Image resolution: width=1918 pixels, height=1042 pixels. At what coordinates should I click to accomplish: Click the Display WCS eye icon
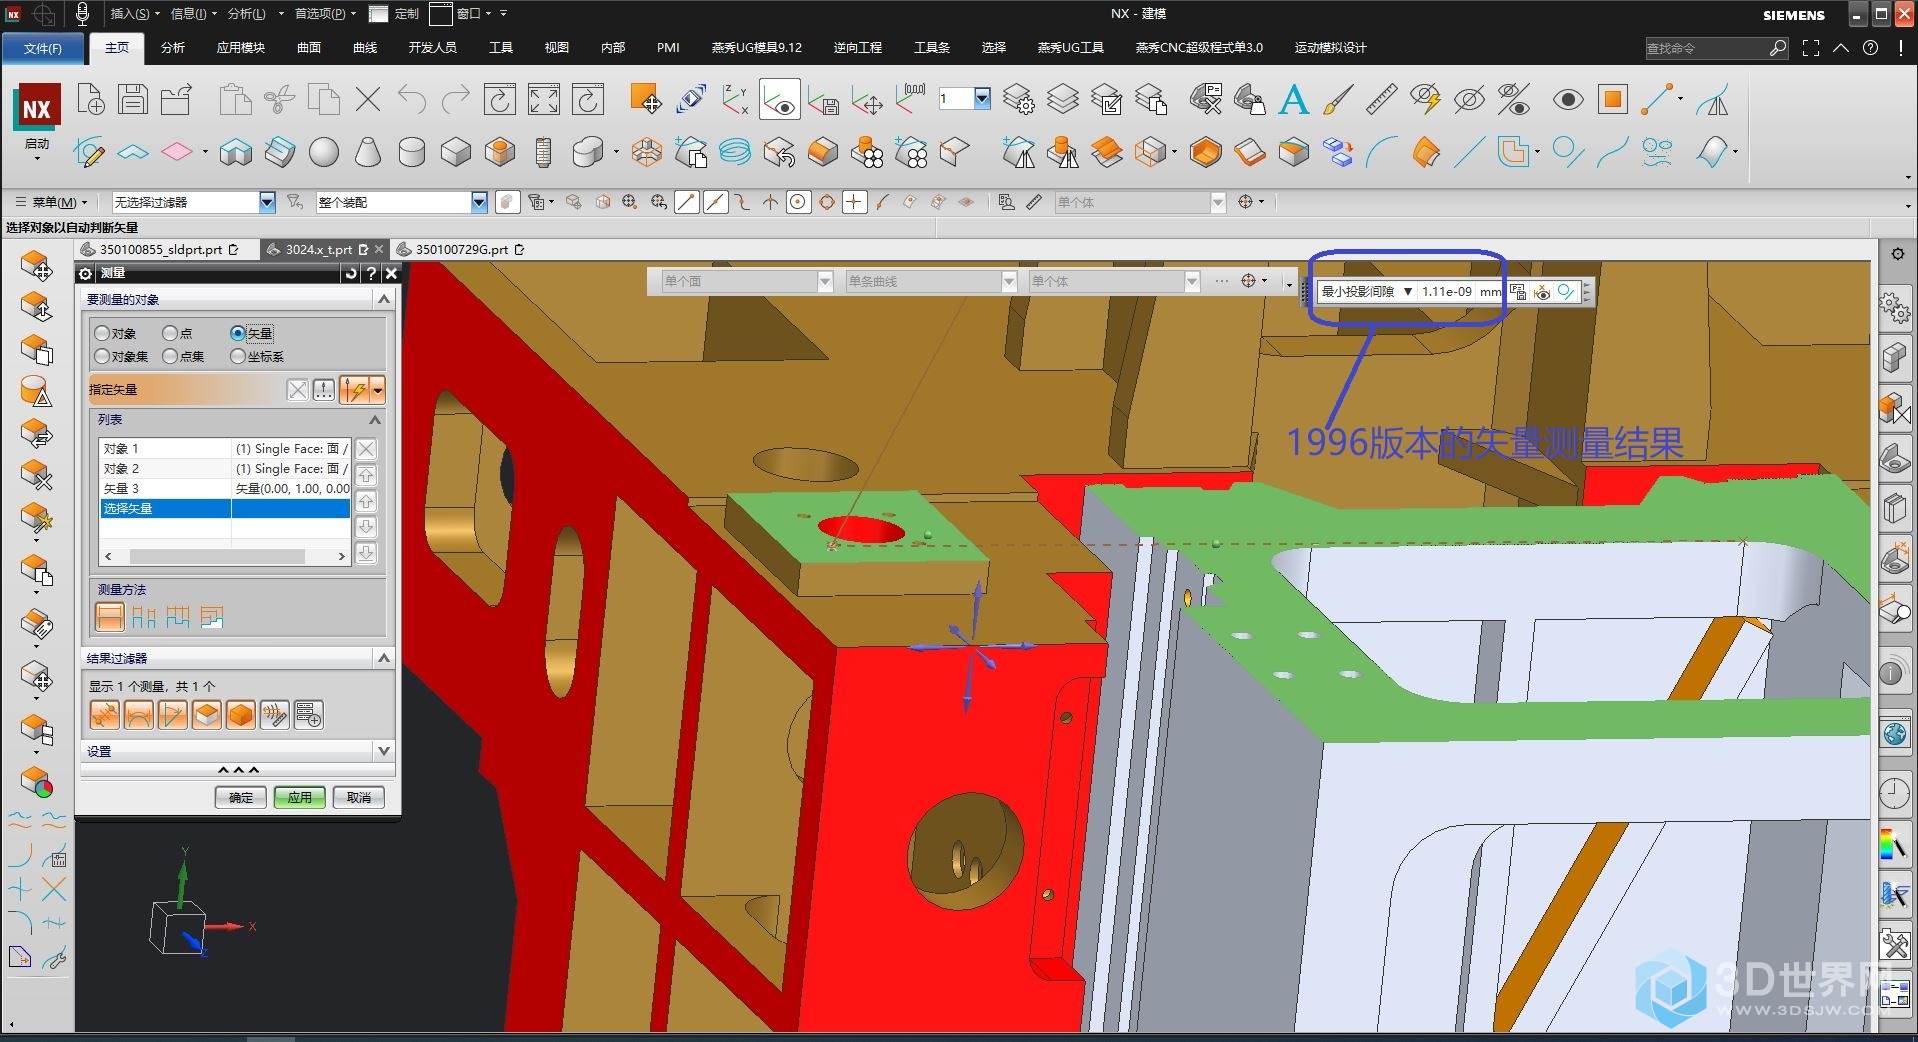(x=779, y=100)
